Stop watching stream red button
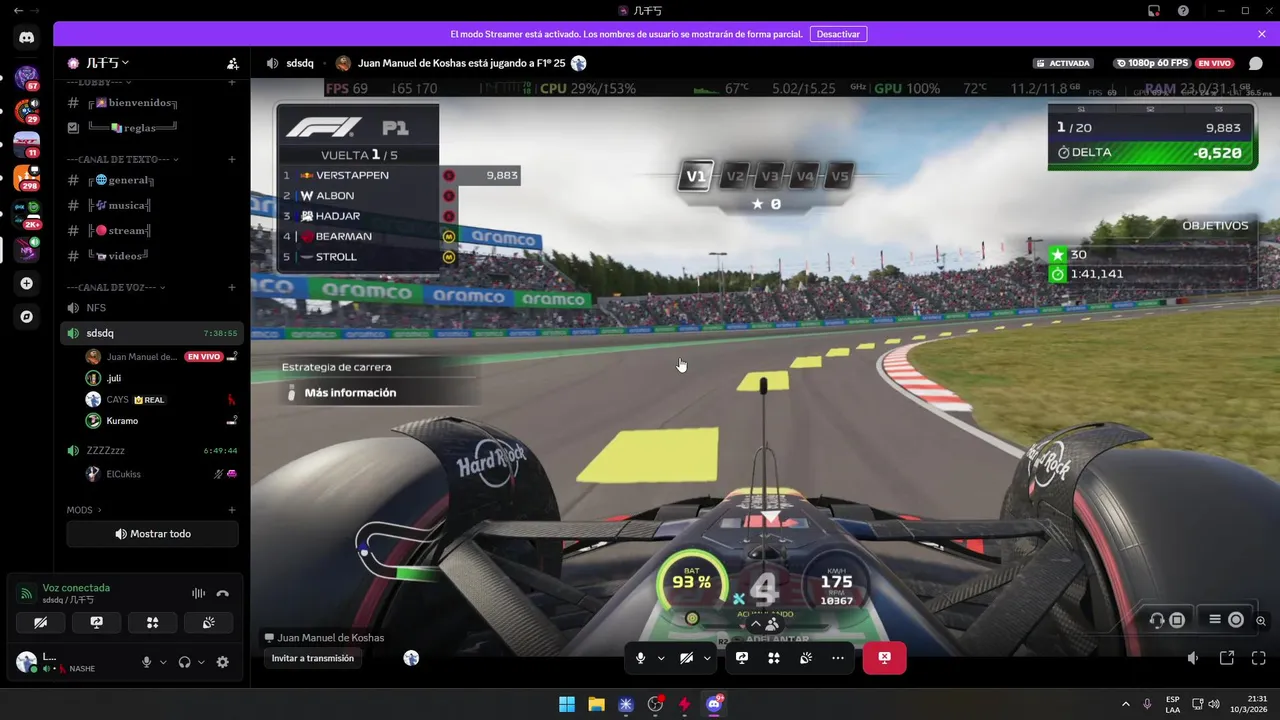Image resolution: width=1280 pixels, height=720 pixels. pyautogui.click(x=884, y=658)
